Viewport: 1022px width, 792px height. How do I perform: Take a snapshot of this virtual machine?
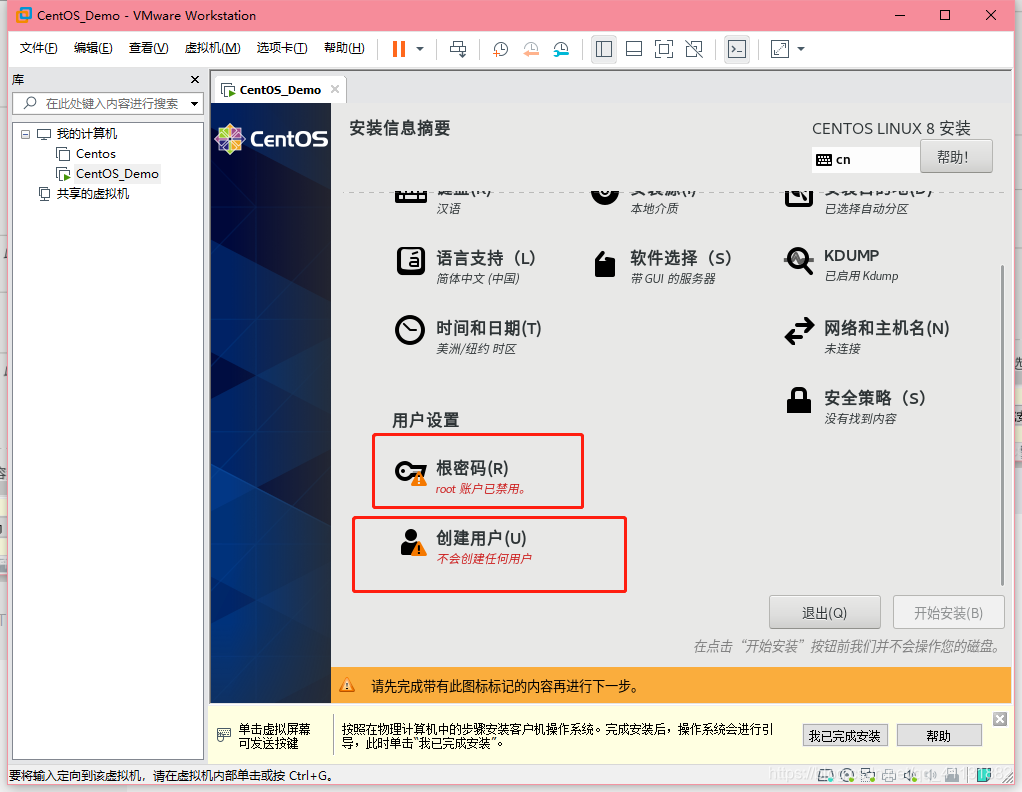[500, 49]
